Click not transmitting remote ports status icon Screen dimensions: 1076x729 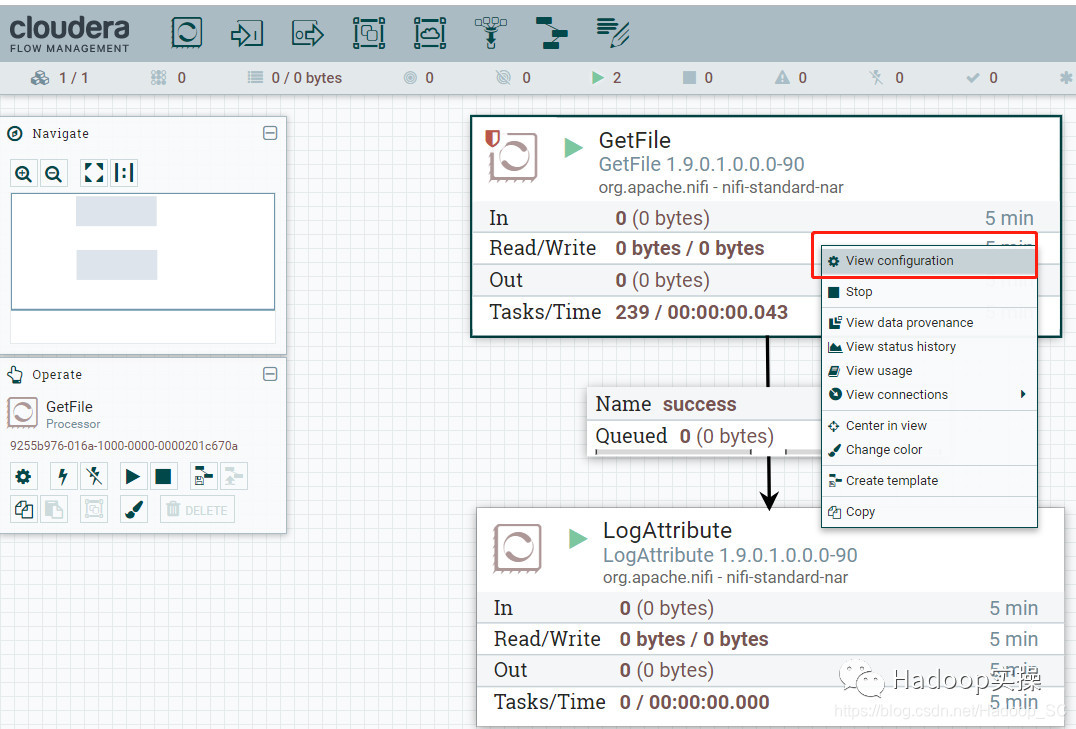[x=503, y=78]
